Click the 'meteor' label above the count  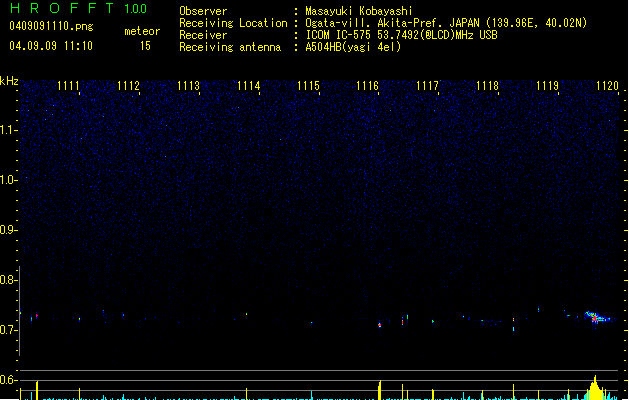click(x=142, y=31)
